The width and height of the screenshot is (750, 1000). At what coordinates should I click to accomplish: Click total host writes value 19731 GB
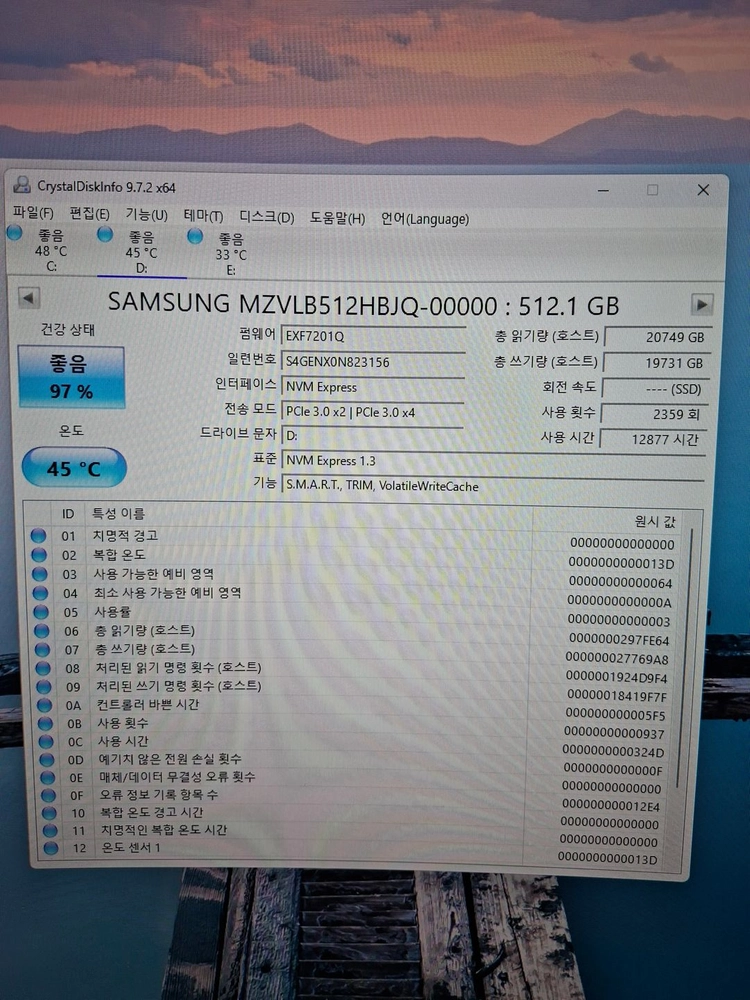pyautogui.click(x=656, y=363)
